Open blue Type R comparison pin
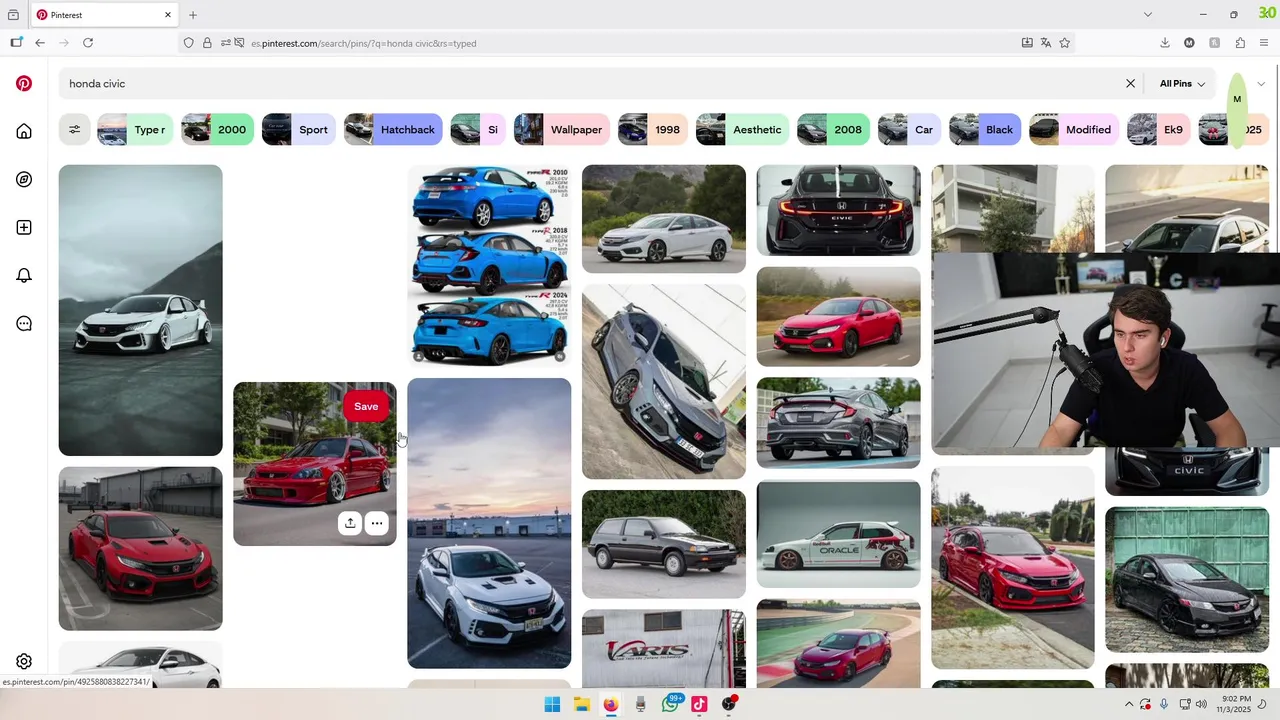Screen dimensions: 1280x720 pyautogui.click(x=489, y=265)
